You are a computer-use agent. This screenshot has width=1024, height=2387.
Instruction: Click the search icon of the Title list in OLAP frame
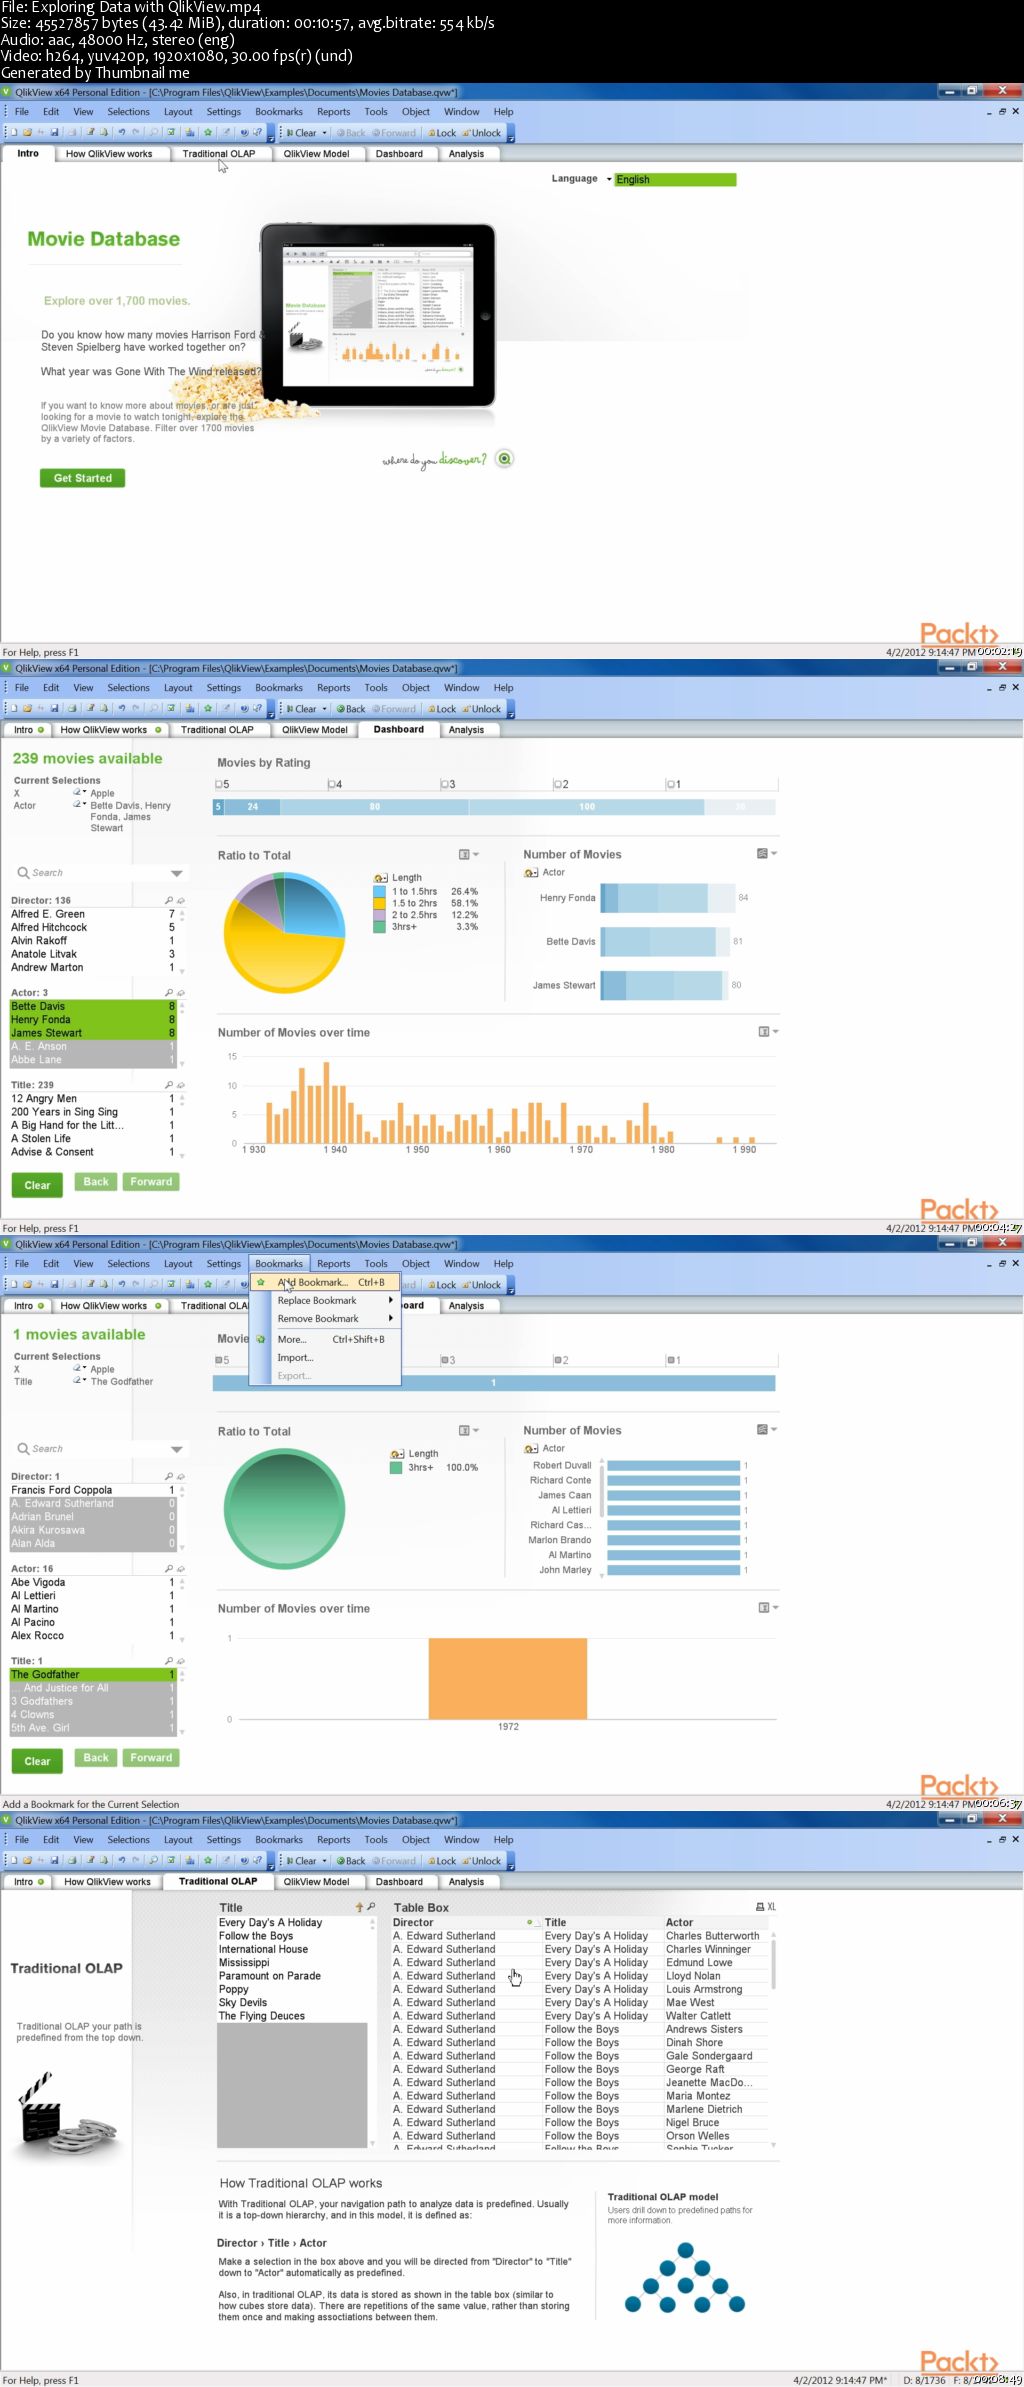[x=371, y=1907]
